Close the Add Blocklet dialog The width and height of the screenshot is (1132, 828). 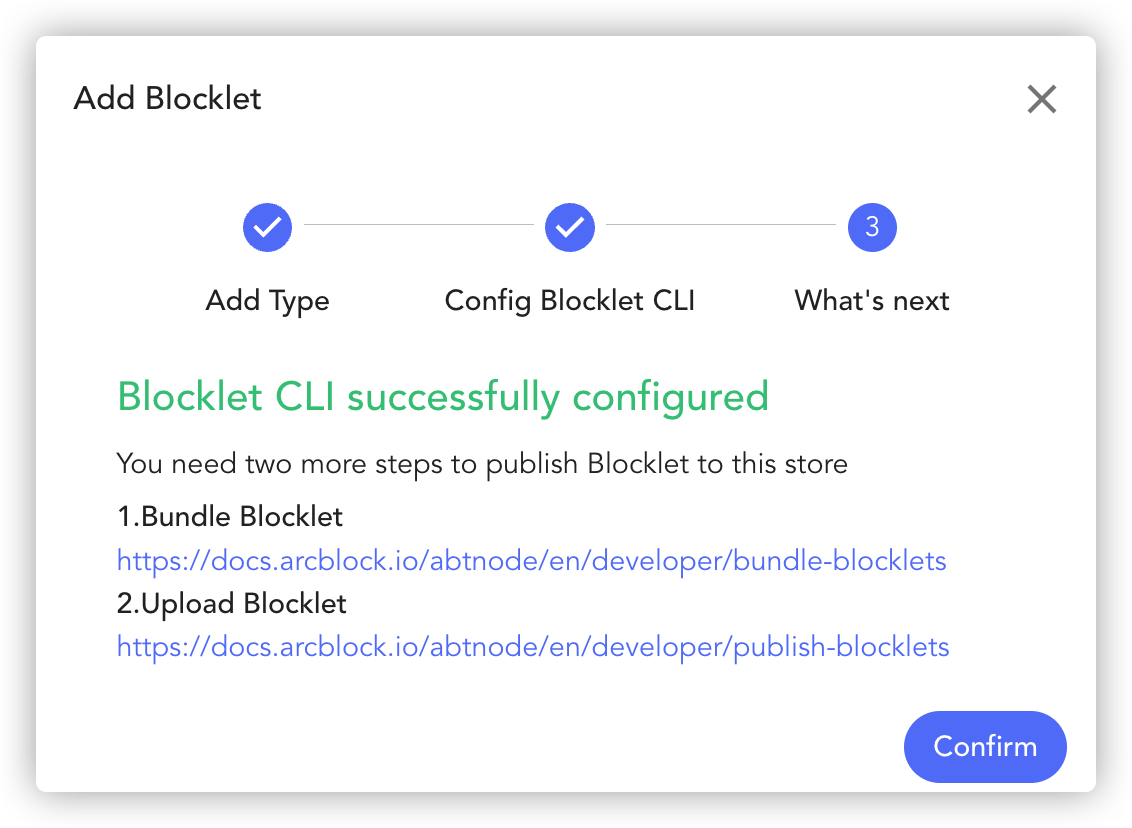point(1042,99)
